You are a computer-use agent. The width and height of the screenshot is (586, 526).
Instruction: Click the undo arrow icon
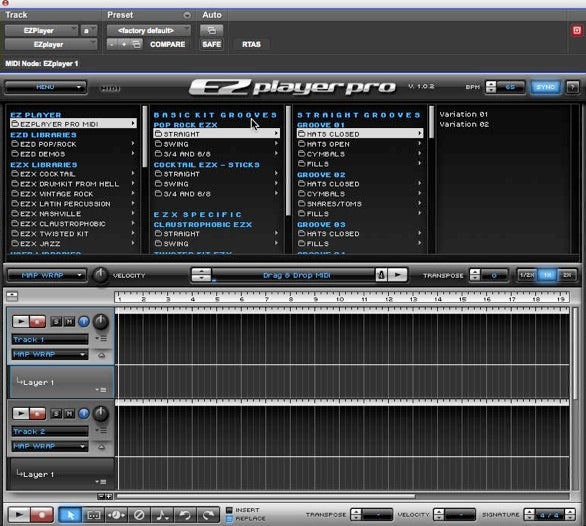point(185,515)
